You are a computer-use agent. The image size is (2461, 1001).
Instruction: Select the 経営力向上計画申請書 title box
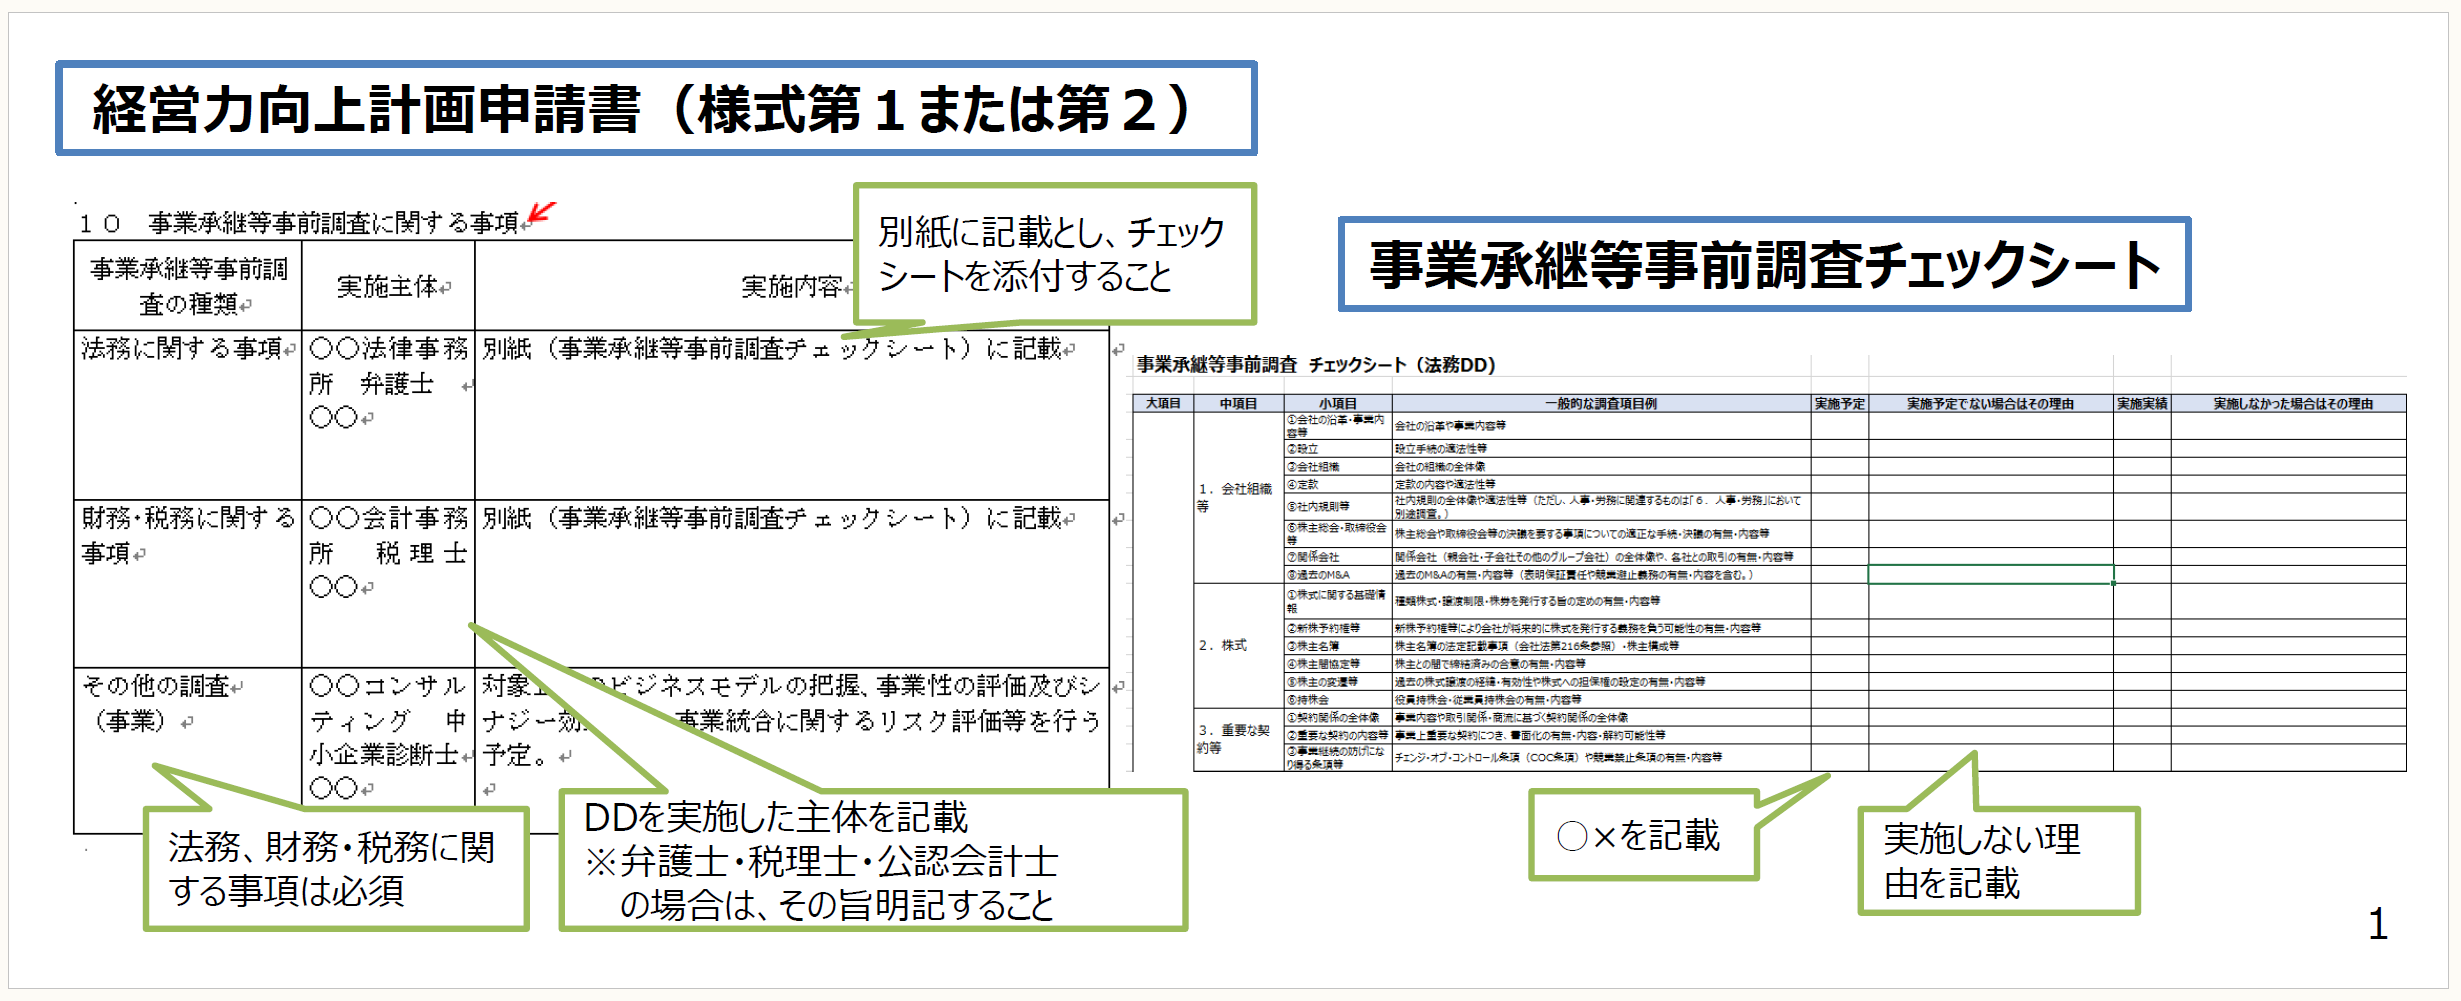655,109
